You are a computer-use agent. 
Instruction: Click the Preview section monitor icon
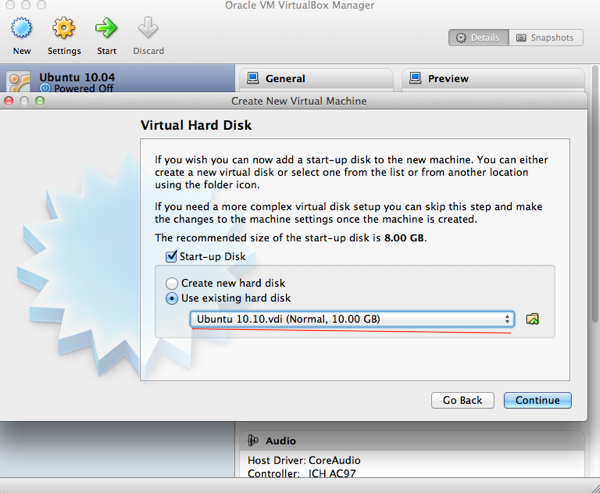click(x=415, y=78)
